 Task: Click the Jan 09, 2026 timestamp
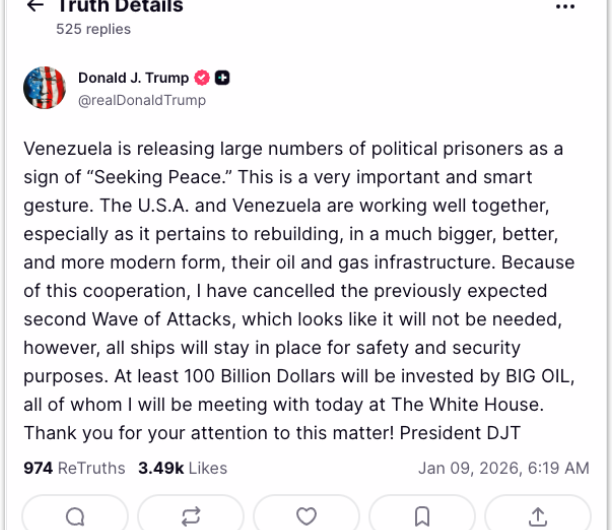point(504,468)
